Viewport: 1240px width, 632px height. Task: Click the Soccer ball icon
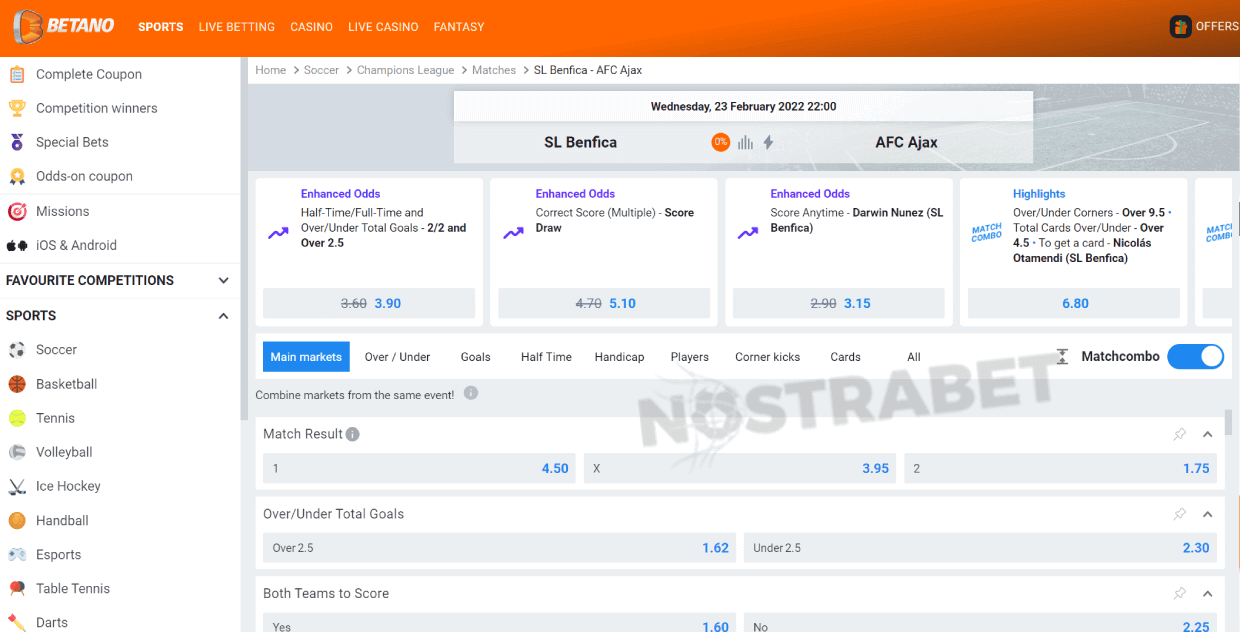pos(17,350)
